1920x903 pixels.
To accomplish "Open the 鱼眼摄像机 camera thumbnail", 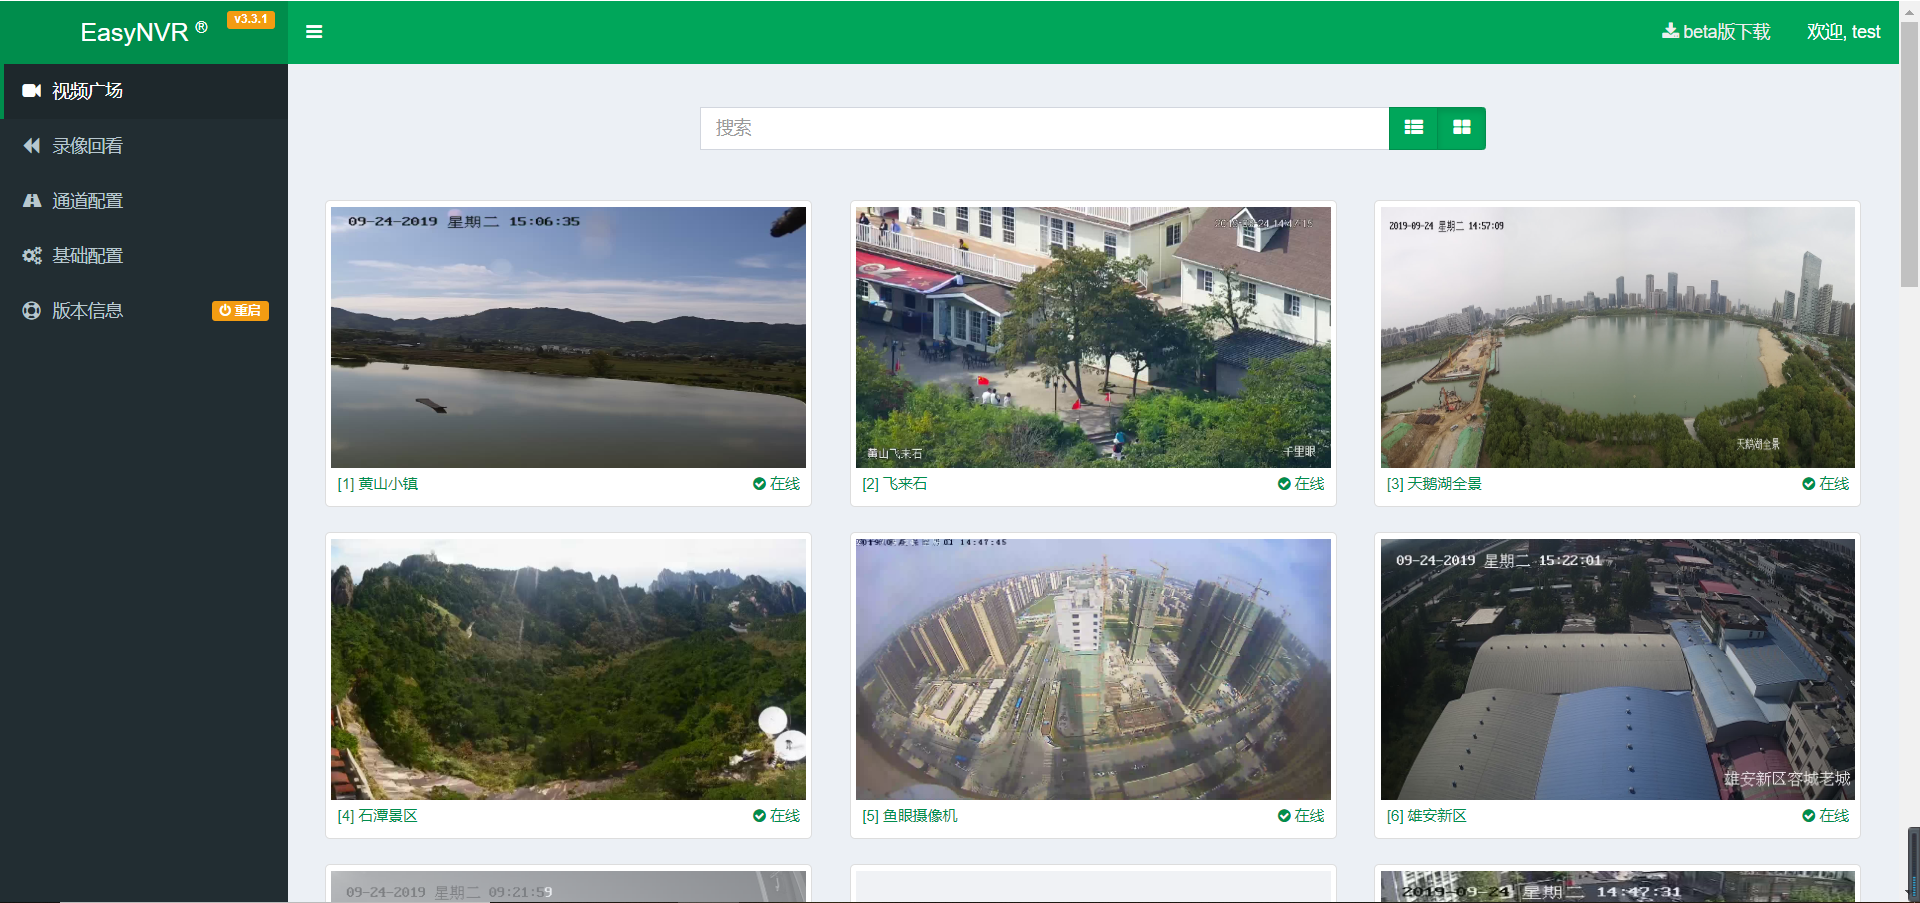I will coord(1093,670).
